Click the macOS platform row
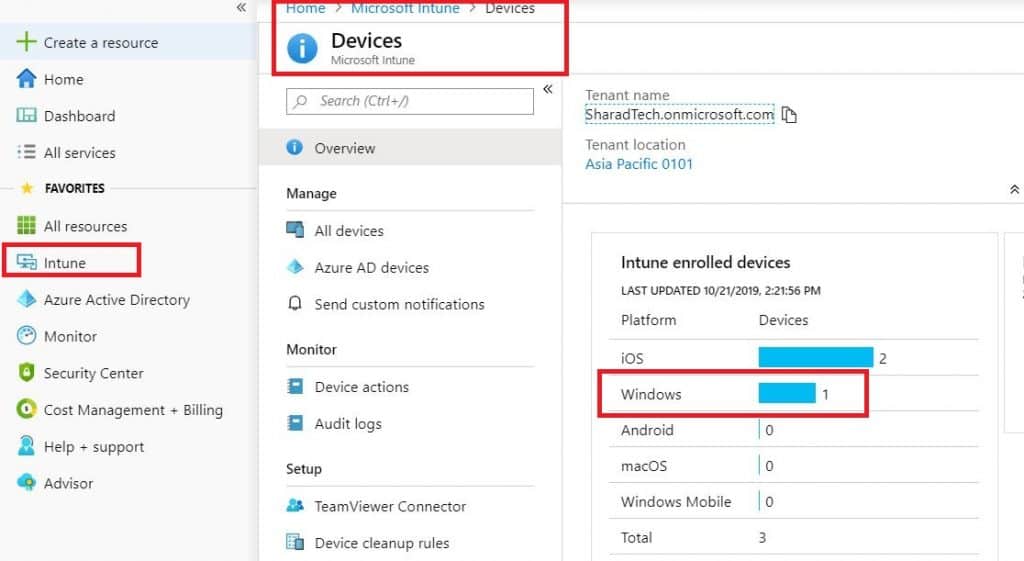Viewport: 1024px width, 561px height. 793,466
